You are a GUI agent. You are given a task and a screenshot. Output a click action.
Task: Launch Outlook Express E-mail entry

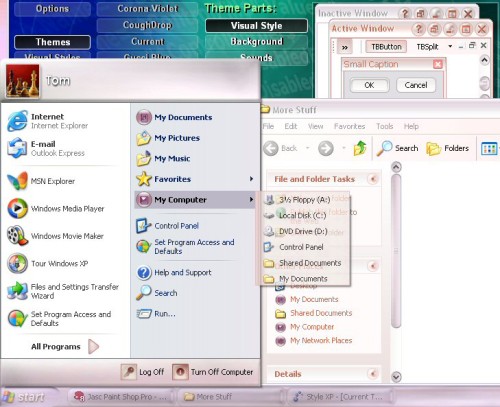coord(46,148)
